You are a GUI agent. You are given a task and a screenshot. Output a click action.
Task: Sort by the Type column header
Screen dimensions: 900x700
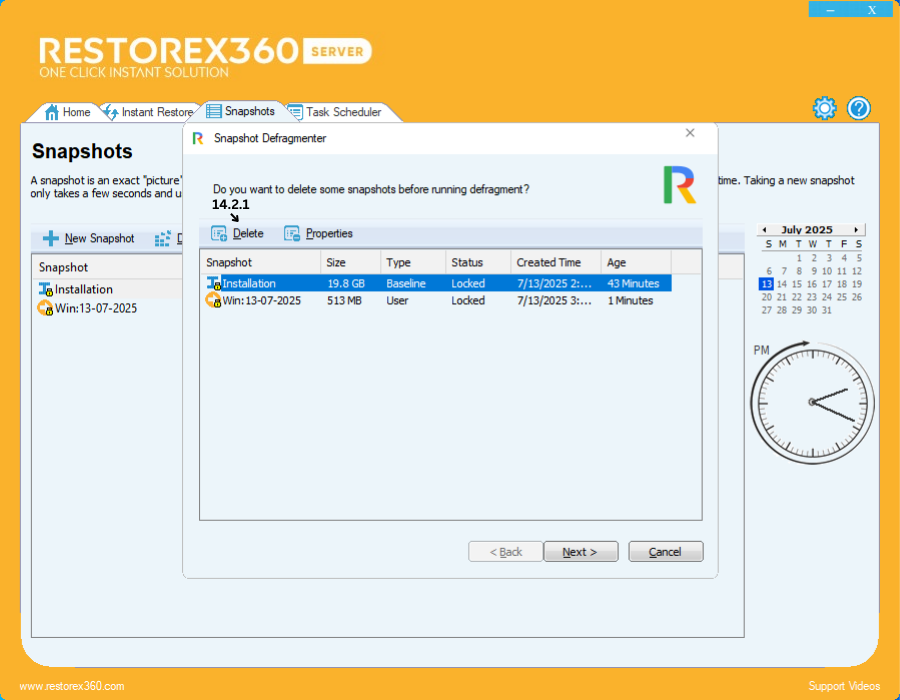tap(413, 262)
